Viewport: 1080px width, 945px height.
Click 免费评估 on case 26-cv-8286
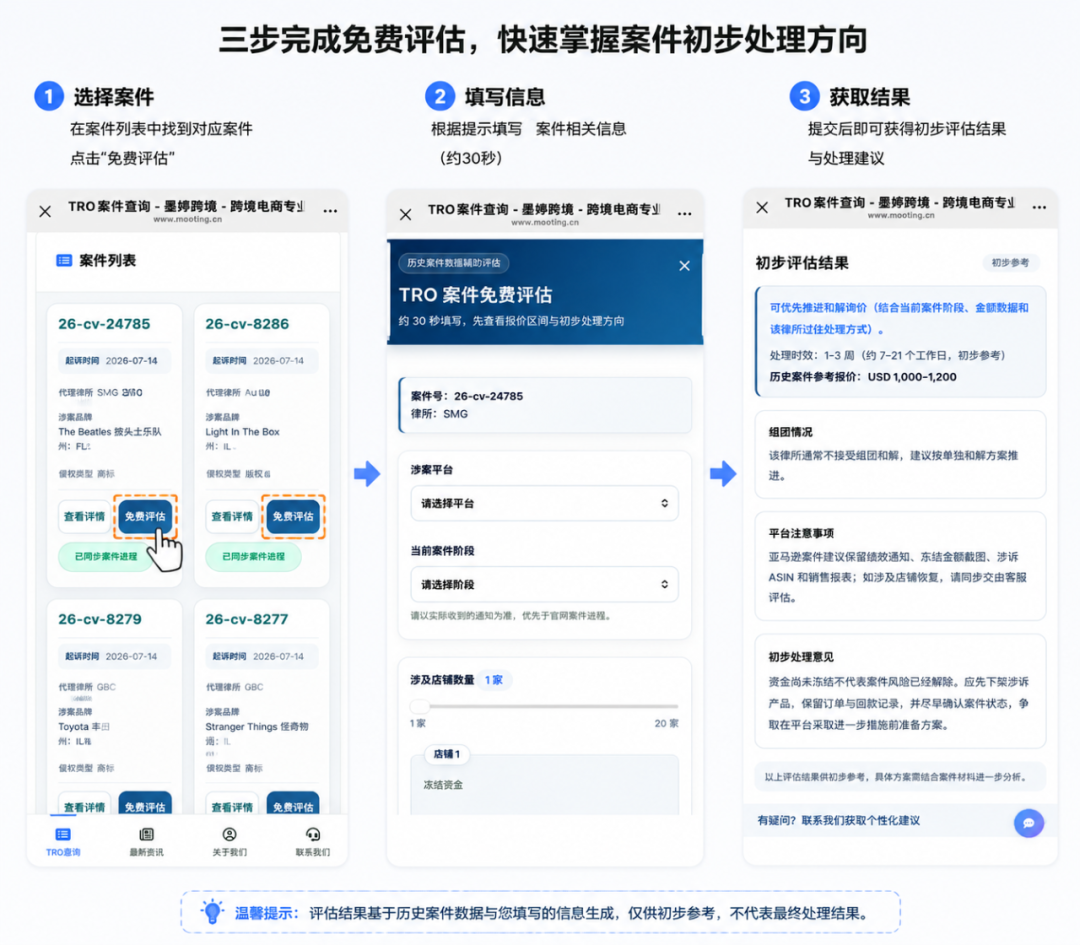click(293, 516)
